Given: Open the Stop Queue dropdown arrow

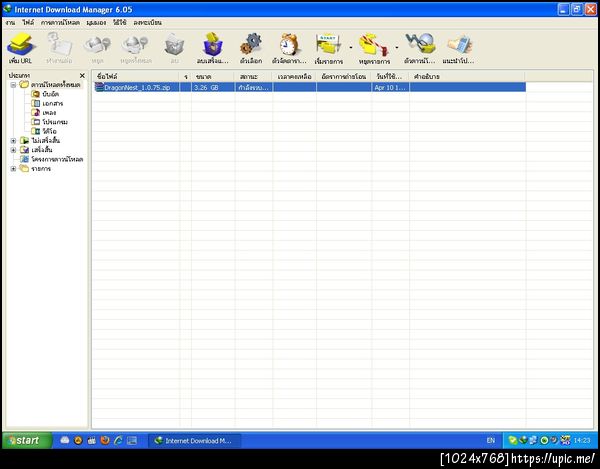Looking at the screenshot, I should pyautogui.click(x=397, y=48).
